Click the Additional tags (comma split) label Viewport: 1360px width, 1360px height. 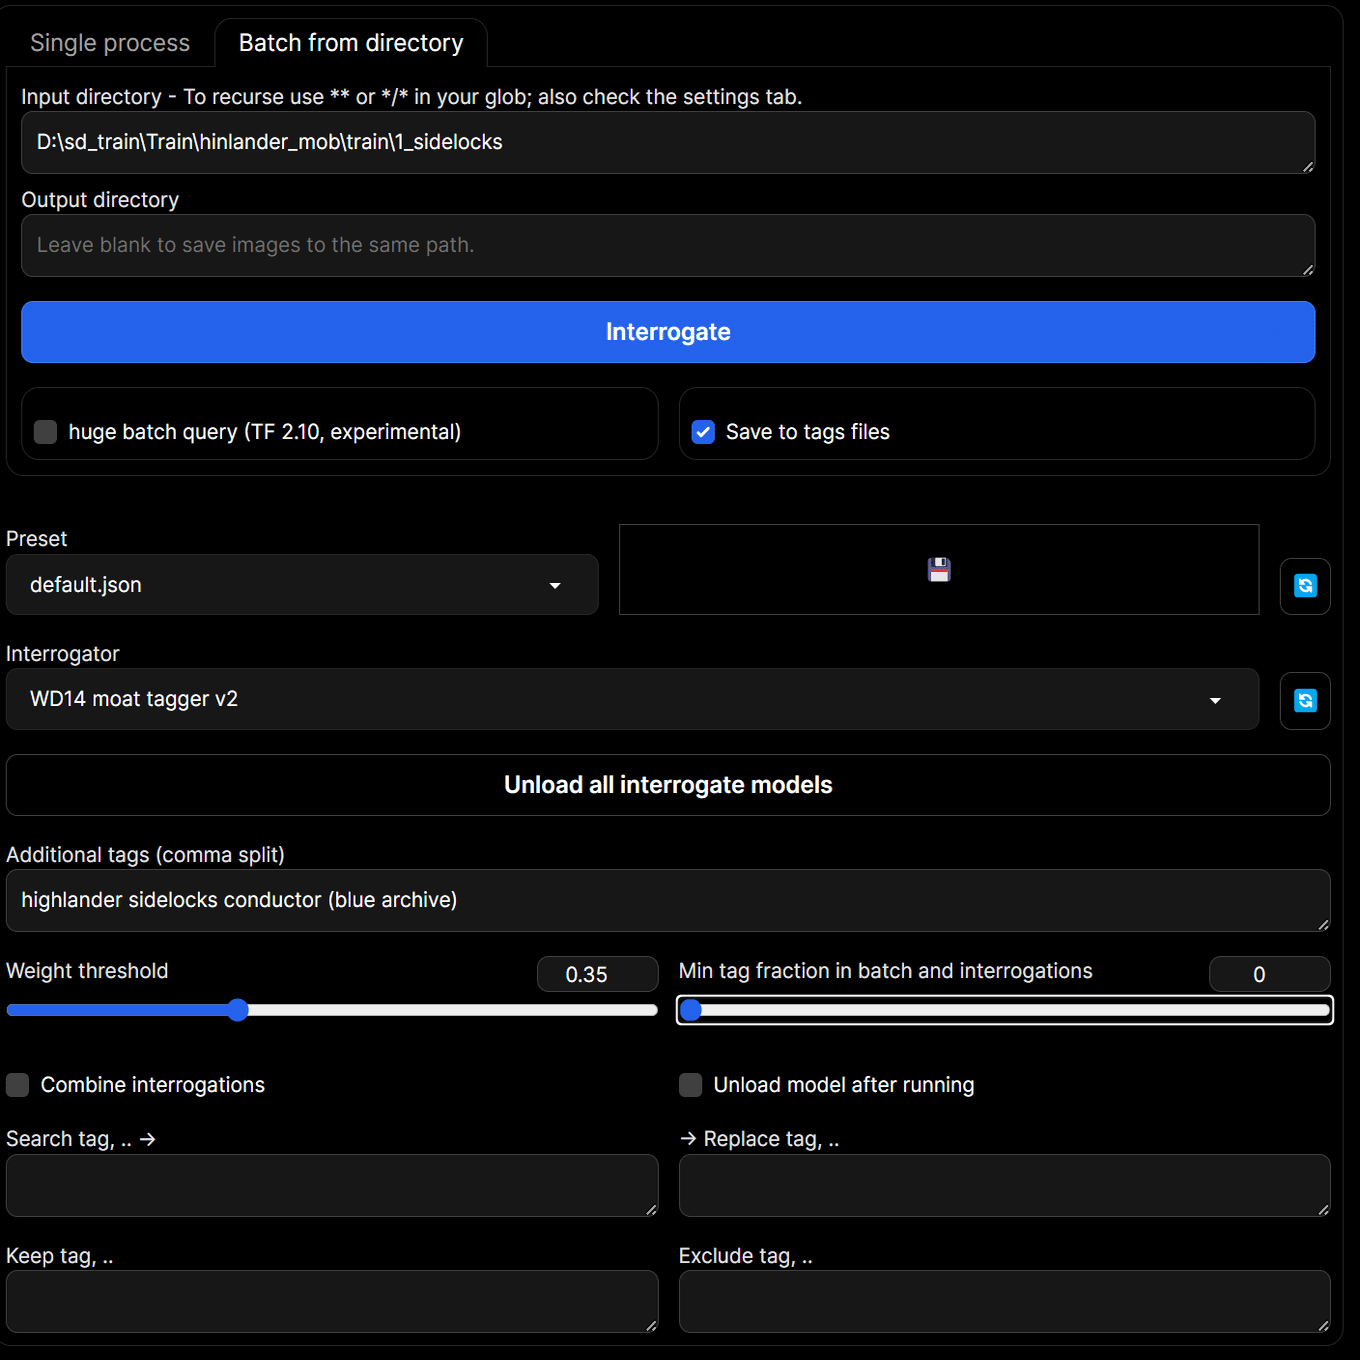(x=146, y=855)
